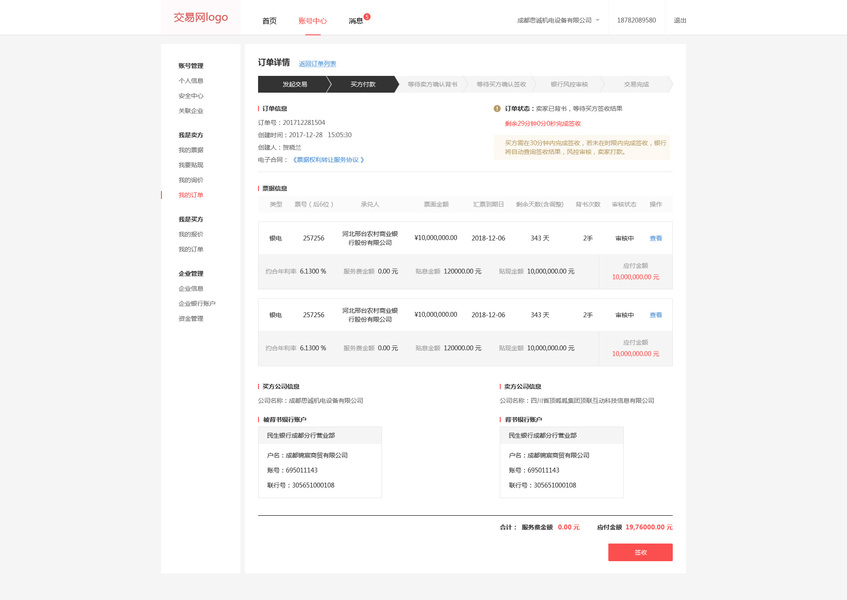Click the 汇票到期日 column header

point(488,204)
